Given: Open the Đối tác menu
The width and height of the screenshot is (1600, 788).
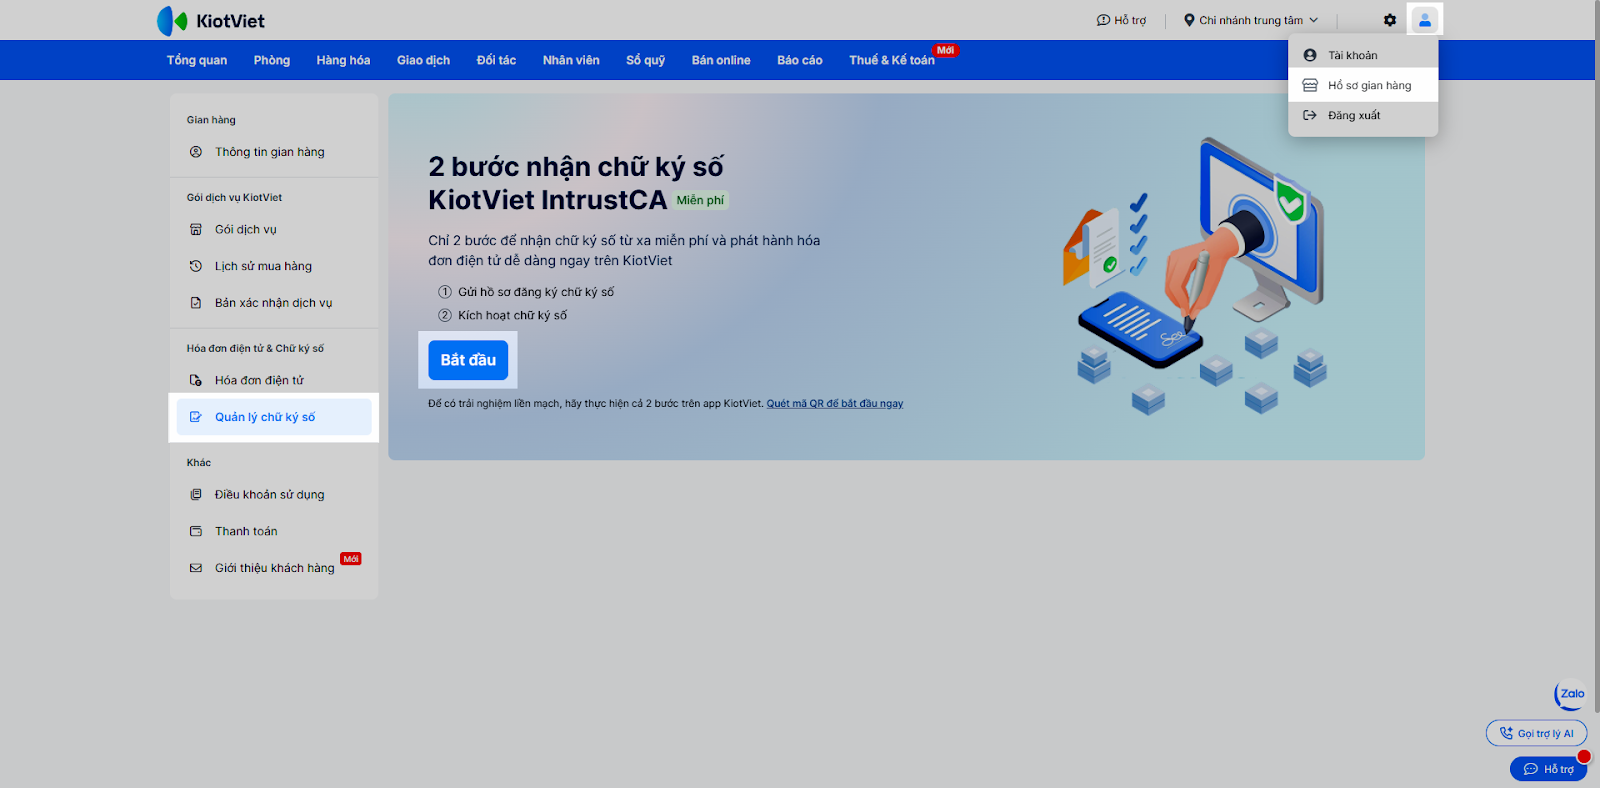Looking at the screenshot, I should click(x=496, y=60).
